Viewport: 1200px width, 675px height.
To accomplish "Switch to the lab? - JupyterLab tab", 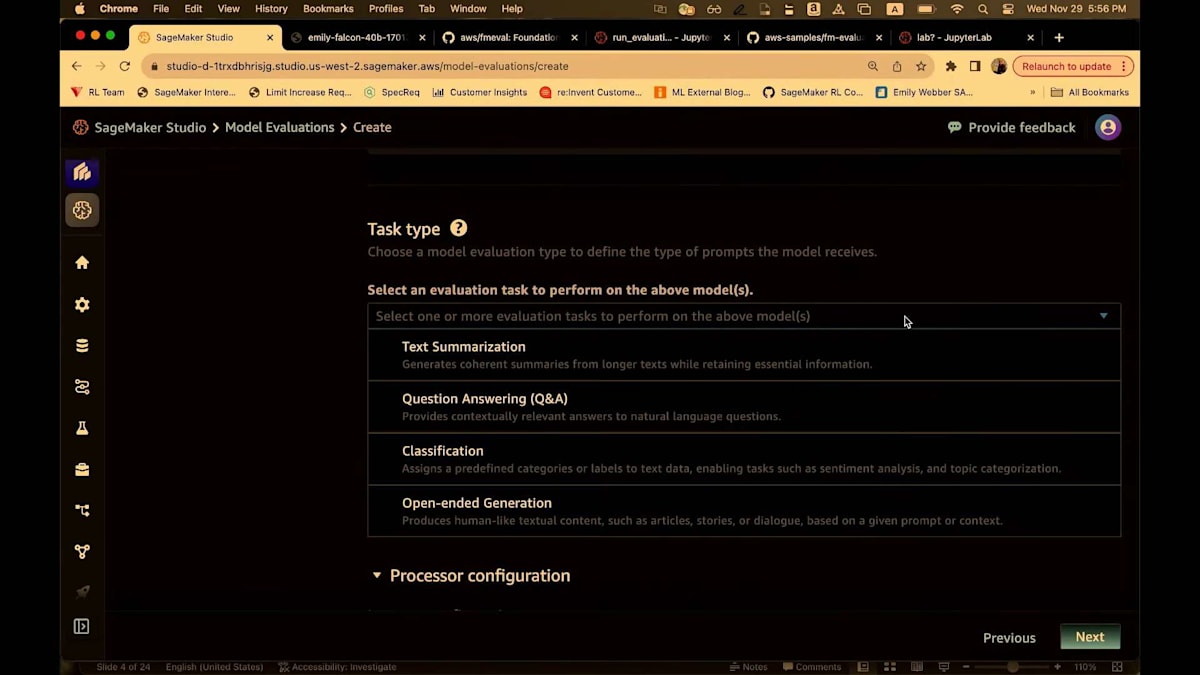I will click(x=966, y=37).
